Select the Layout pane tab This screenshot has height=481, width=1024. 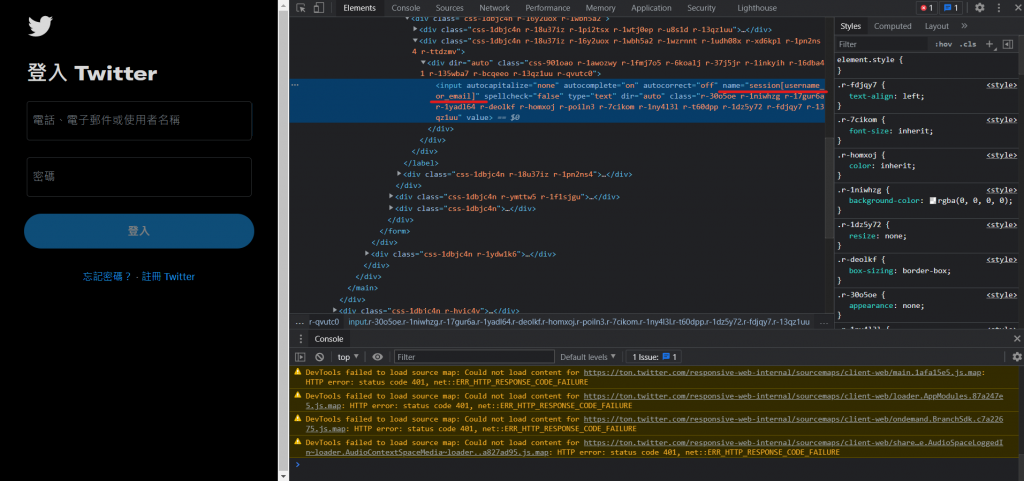coord(936,26)
